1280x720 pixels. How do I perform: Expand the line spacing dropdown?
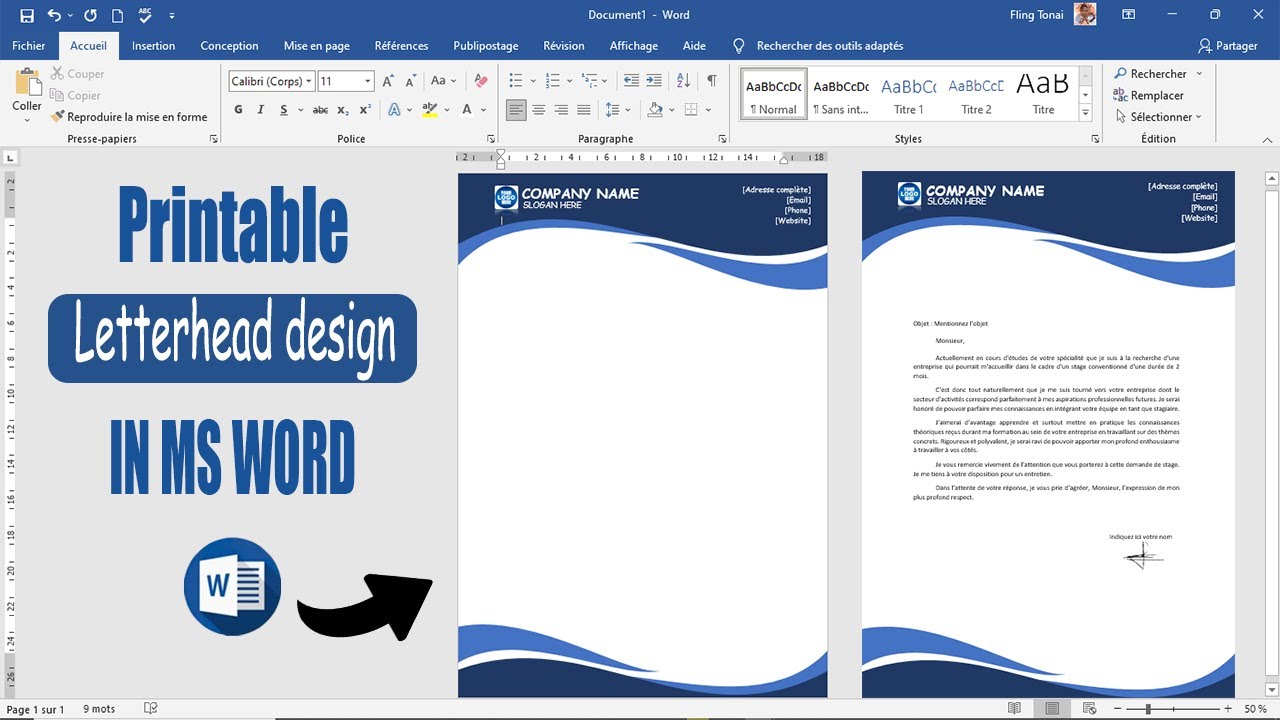pyautogui.click(x=627, y=110)
